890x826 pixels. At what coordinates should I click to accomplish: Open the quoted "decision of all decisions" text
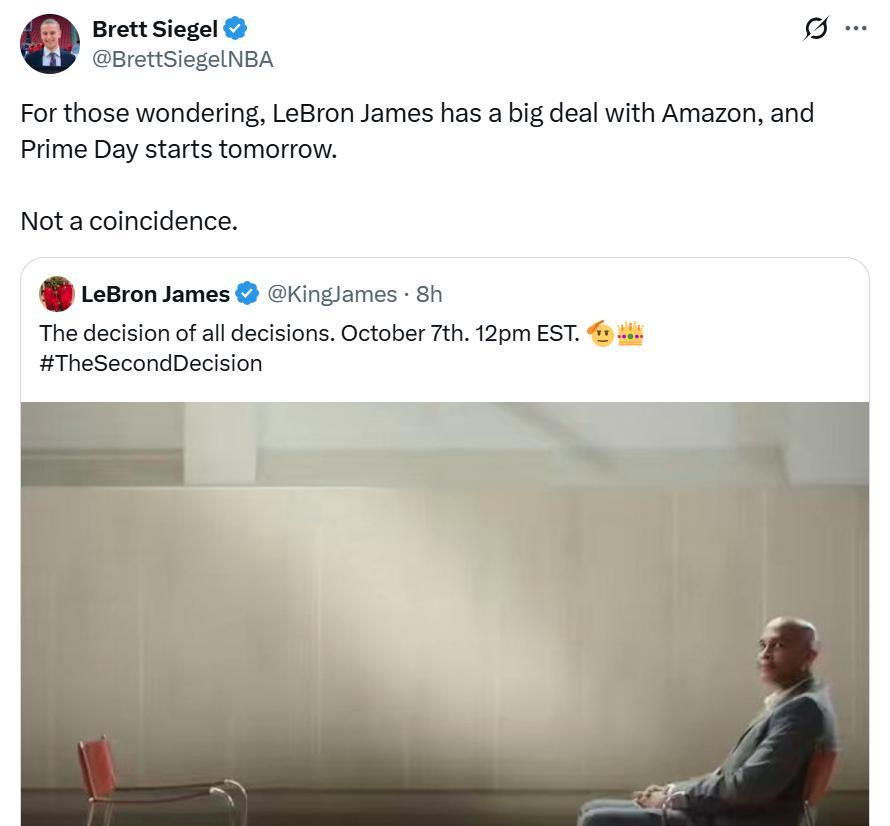(x=309, y=333)
